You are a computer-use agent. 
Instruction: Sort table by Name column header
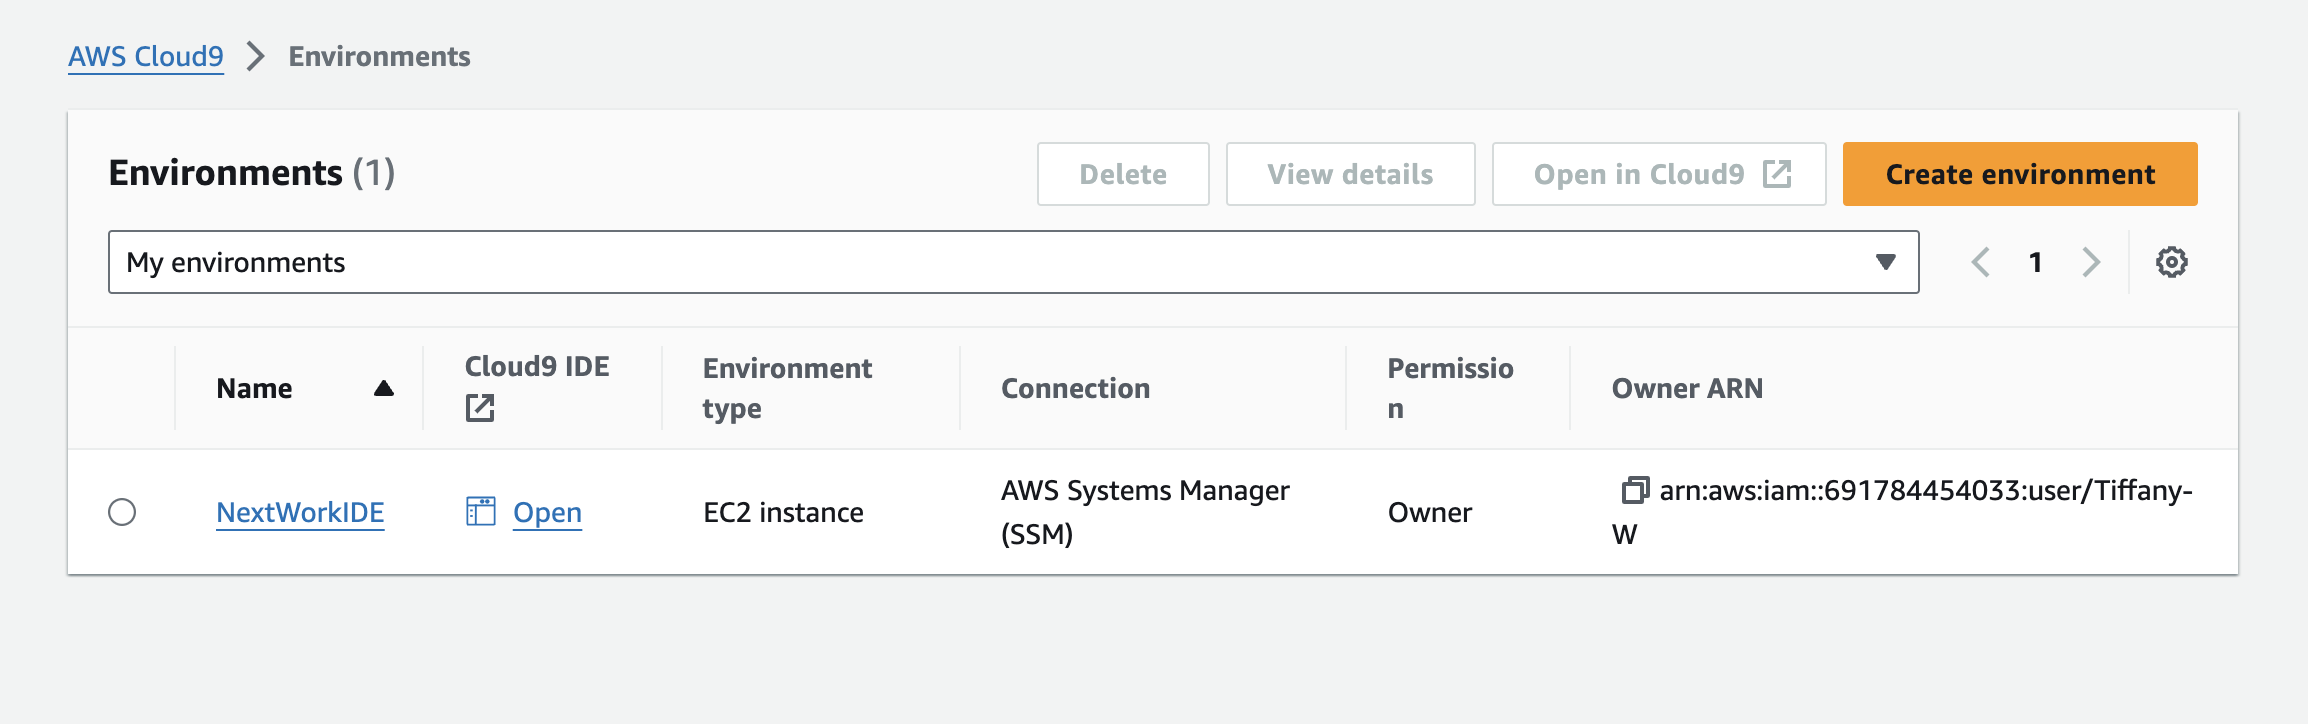point(255,388)
